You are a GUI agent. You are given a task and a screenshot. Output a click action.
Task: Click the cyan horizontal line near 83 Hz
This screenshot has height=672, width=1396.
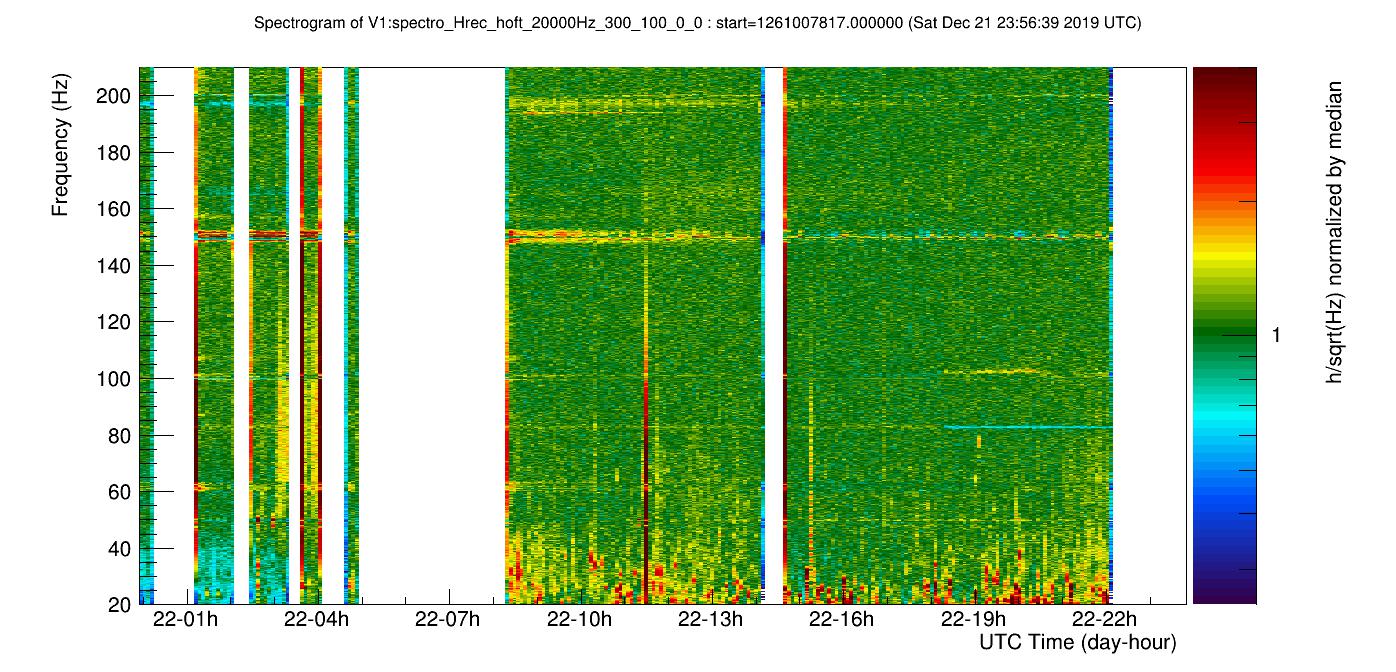pyautogui.click(x=1030, y=427)
